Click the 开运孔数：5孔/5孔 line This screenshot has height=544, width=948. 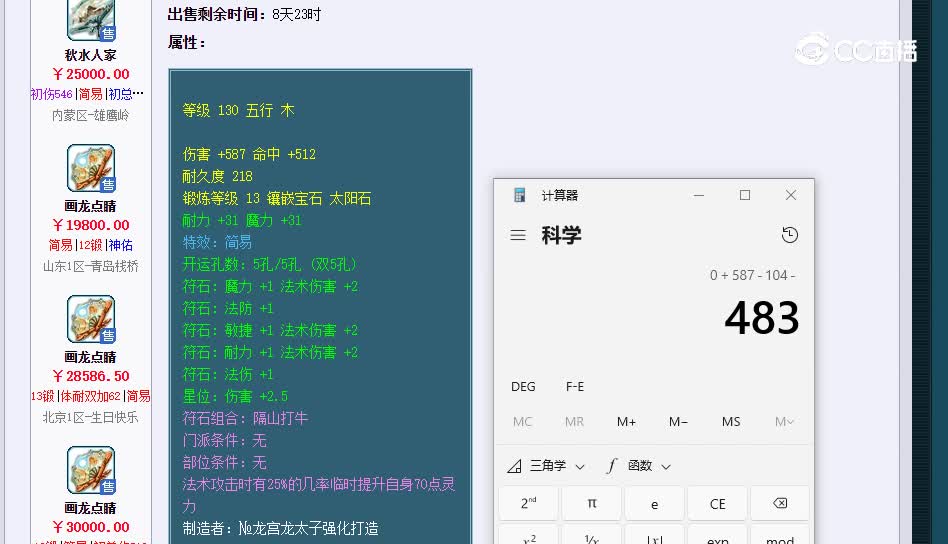(x=270, y=264)
